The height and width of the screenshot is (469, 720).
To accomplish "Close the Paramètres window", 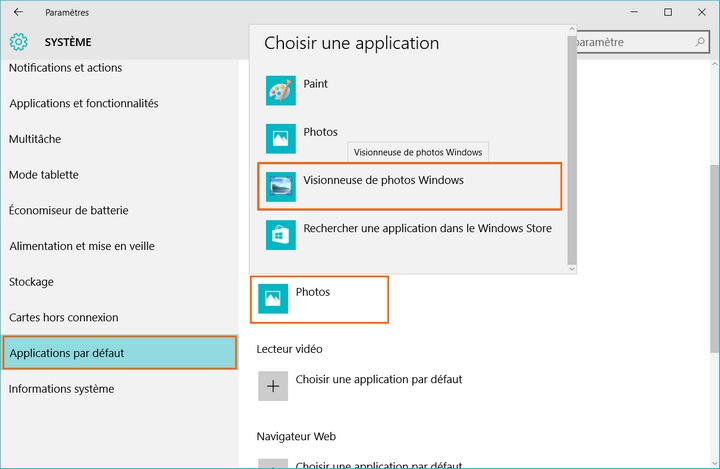I will [702, 12].
